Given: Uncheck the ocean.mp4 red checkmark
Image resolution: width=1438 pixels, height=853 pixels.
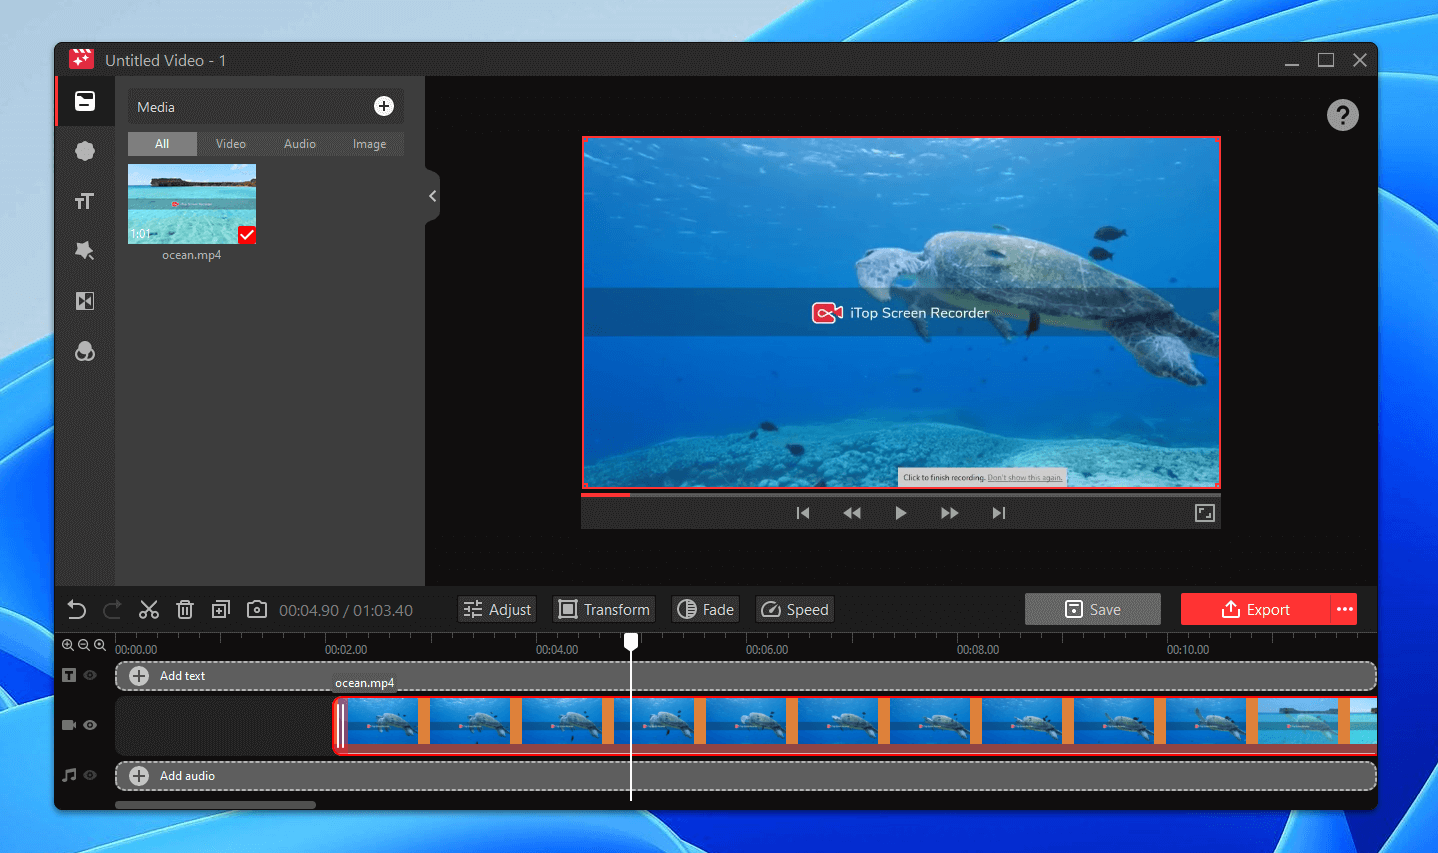Looking at the screenshot, I should pos(247,235).
